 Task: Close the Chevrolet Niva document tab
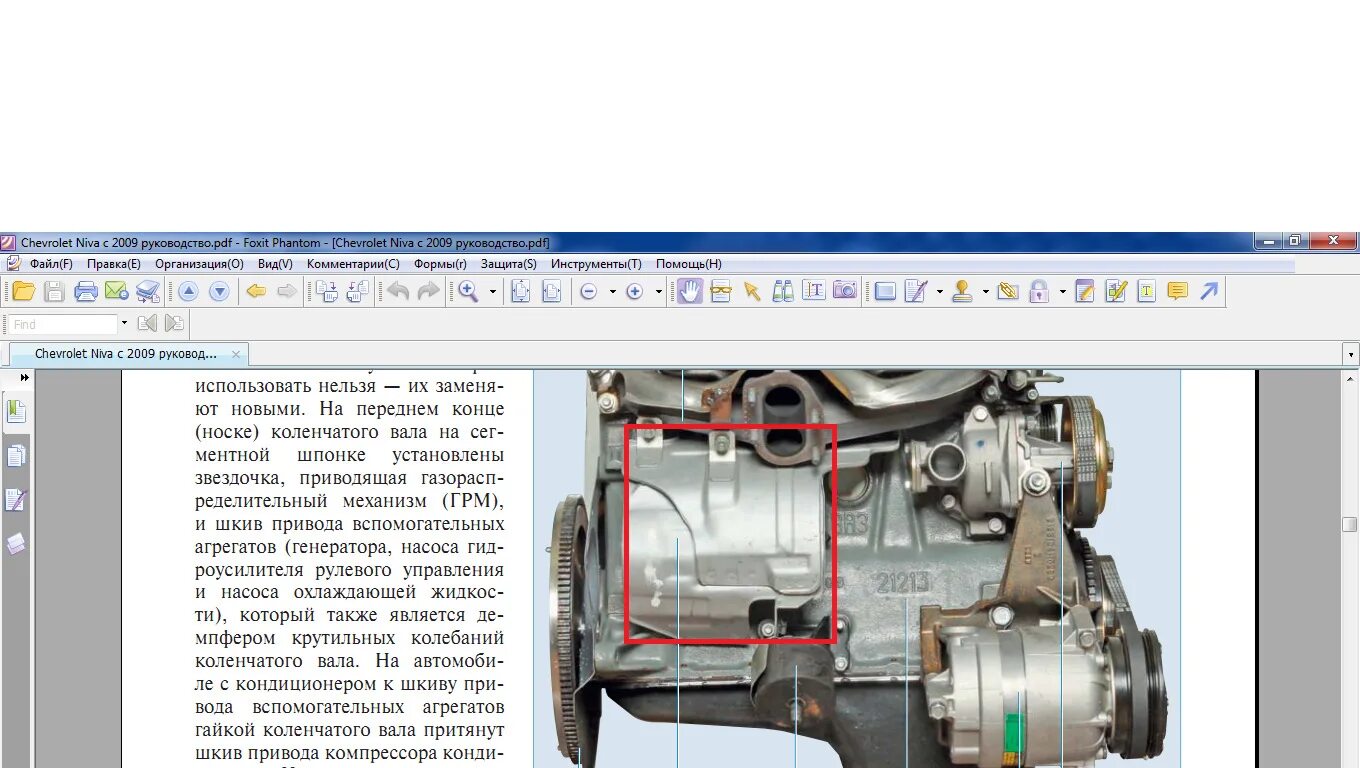236,354
